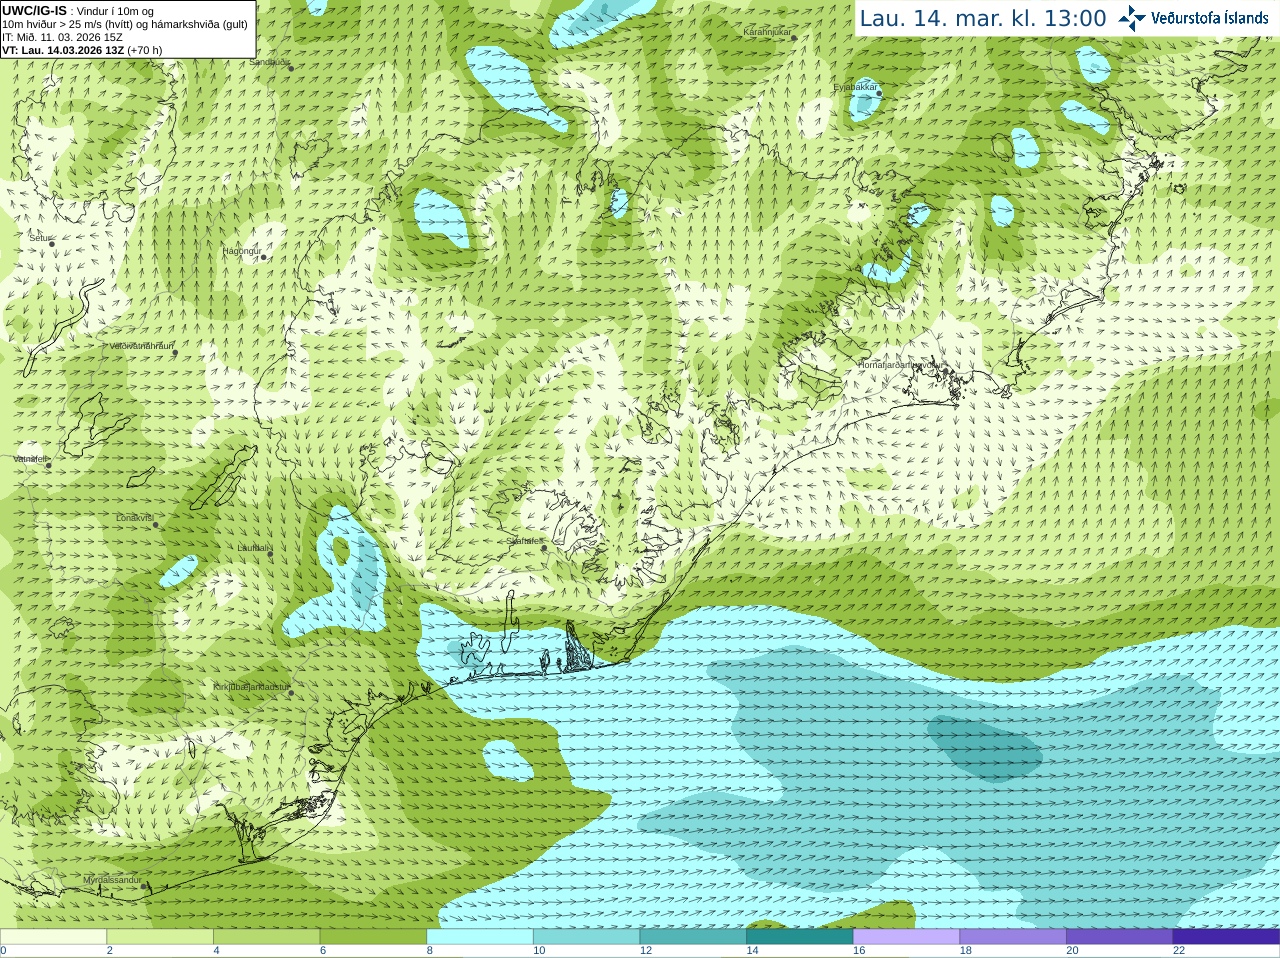Screen dimensions: 1280x958
Task: Click the Sandbúðir station label
Action: (x=270, y=62)
